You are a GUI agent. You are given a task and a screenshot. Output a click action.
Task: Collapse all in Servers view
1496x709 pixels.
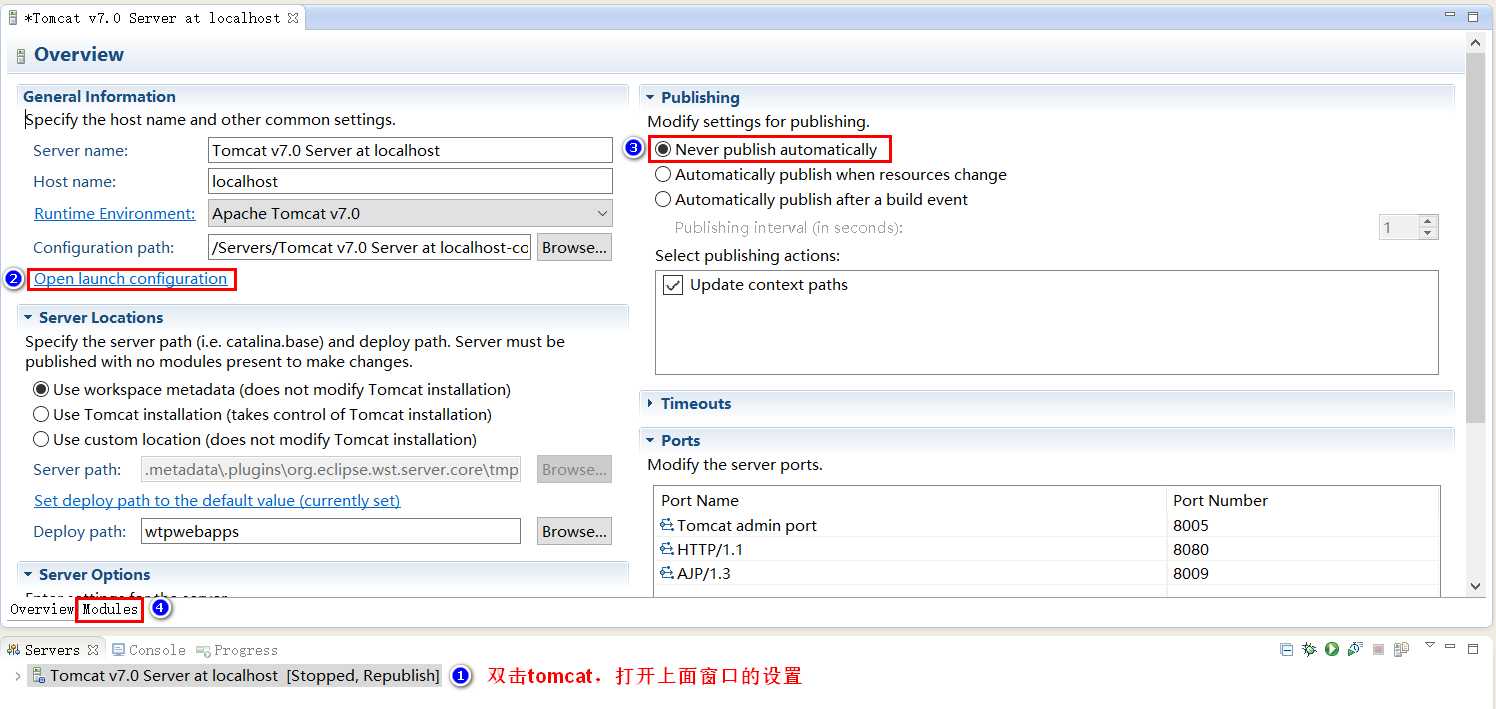point(1287,649)
